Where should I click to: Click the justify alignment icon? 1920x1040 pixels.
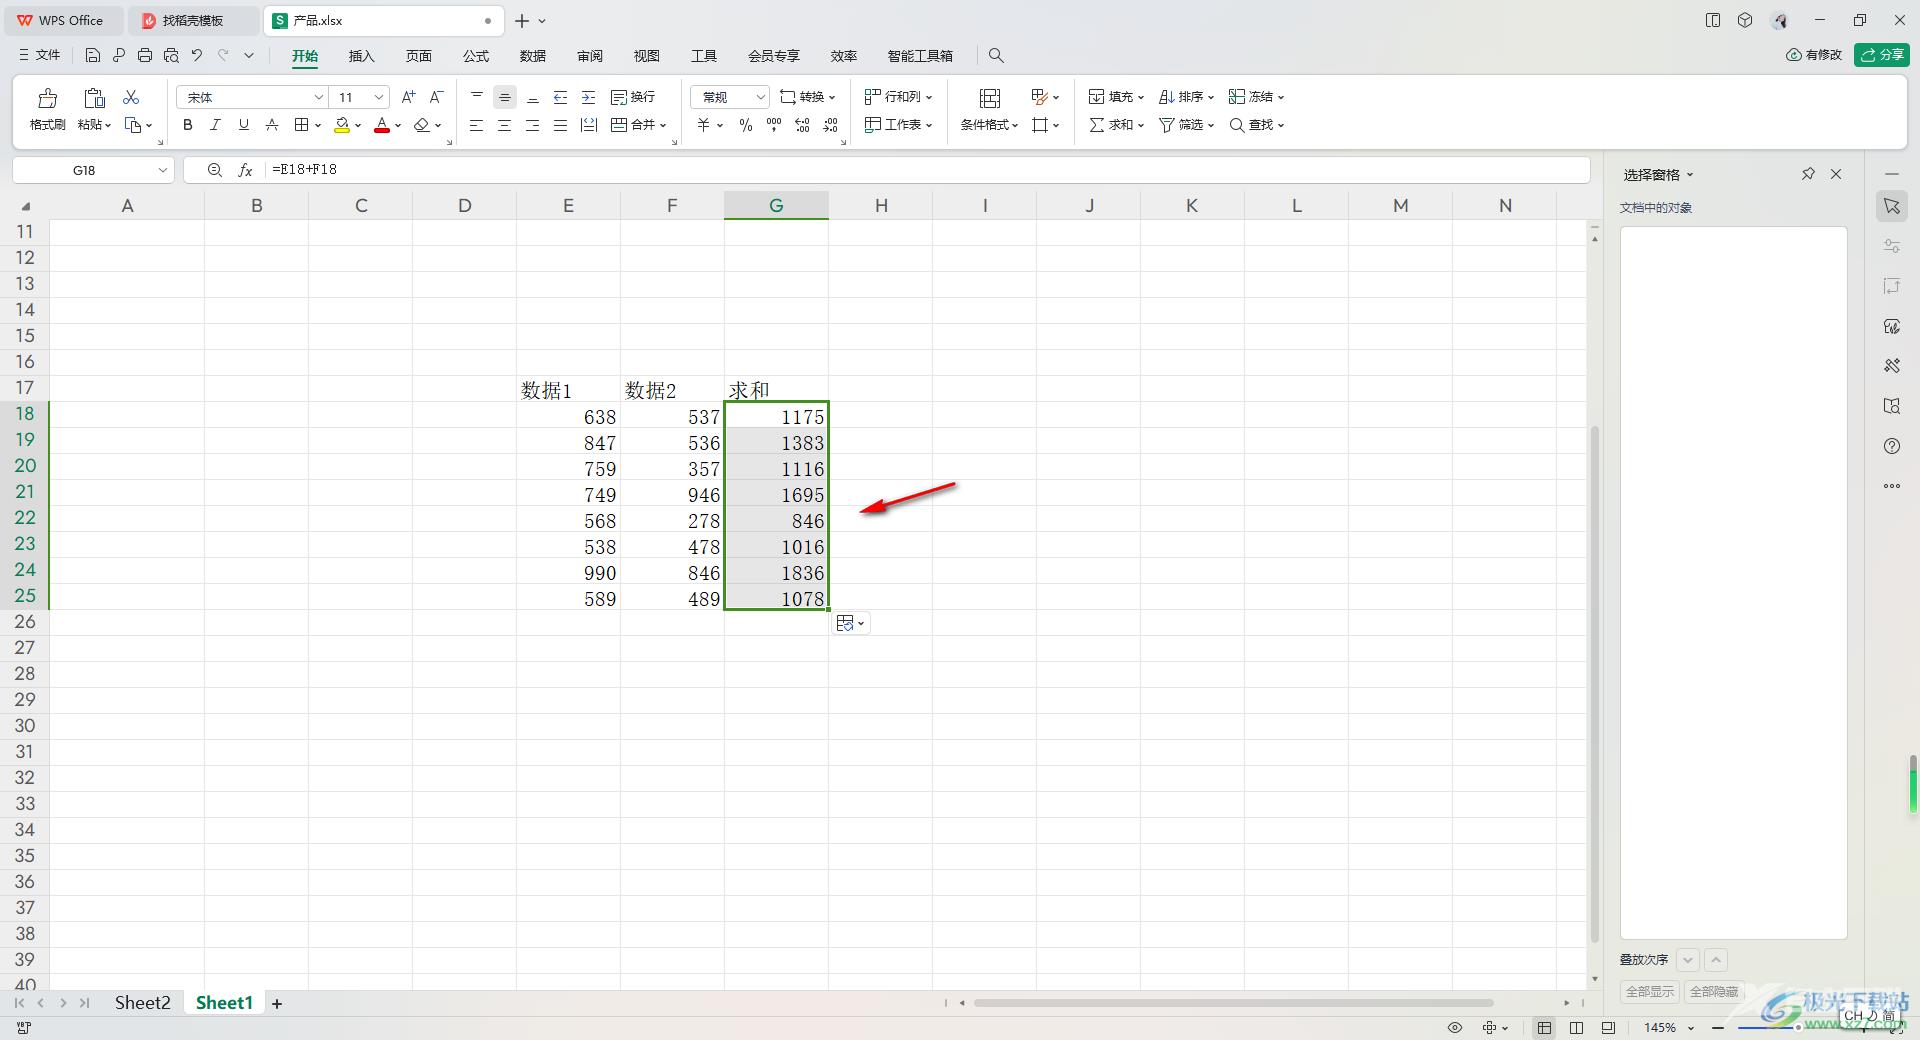coord(561,125)
